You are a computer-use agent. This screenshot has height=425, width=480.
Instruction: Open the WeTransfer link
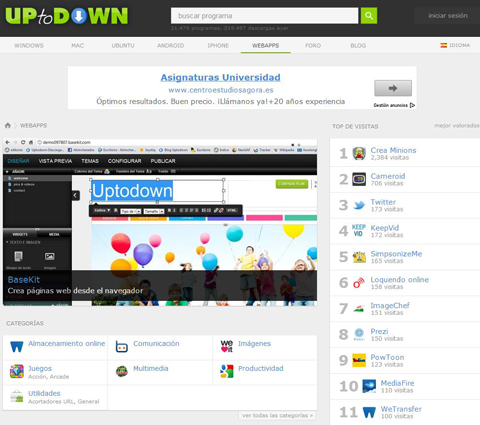click(x=401, y=409)
